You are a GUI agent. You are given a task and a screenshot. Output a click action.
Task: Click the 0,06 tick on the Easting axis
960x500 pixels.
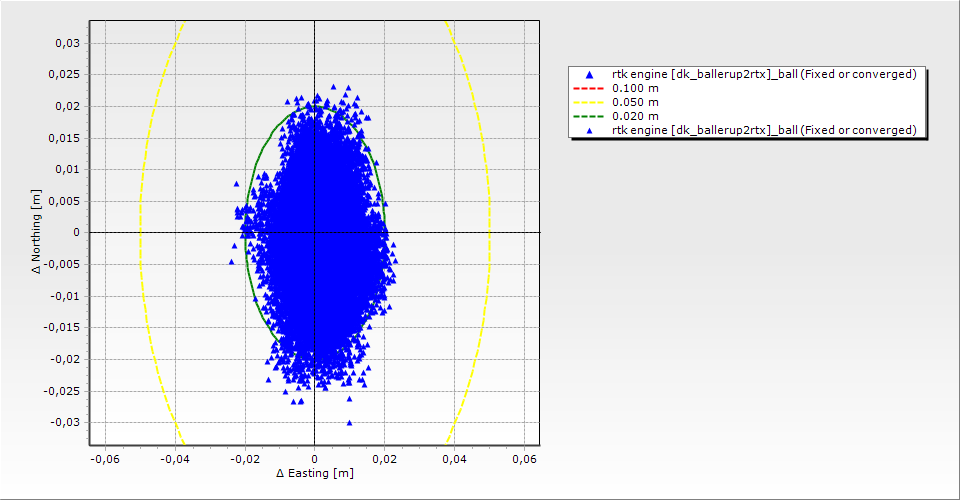click(x=525, y=459)
